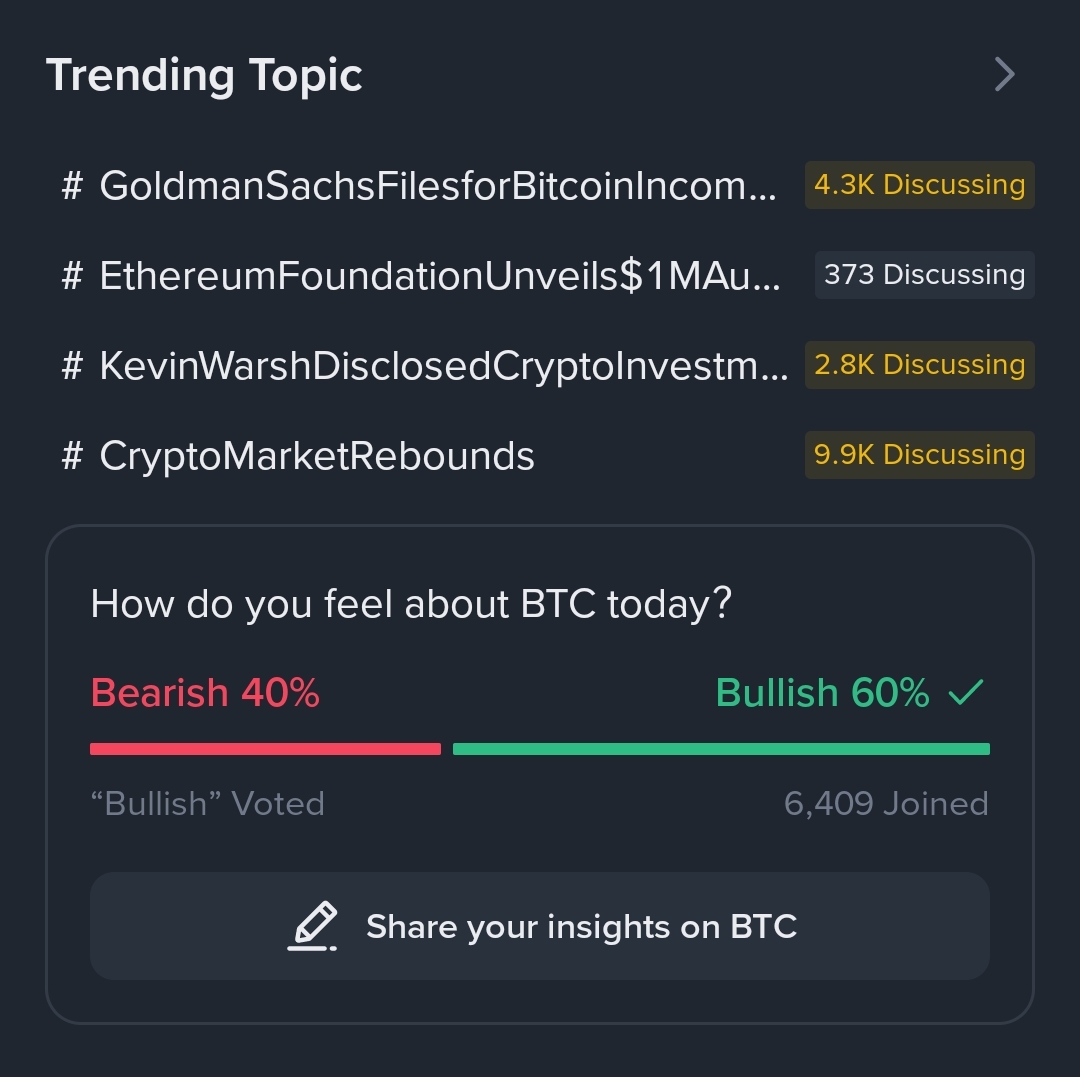Tap the pencil edit icon
Image resolution: width=1080 pixels, height=1077 pixels.
coord(313,926)
